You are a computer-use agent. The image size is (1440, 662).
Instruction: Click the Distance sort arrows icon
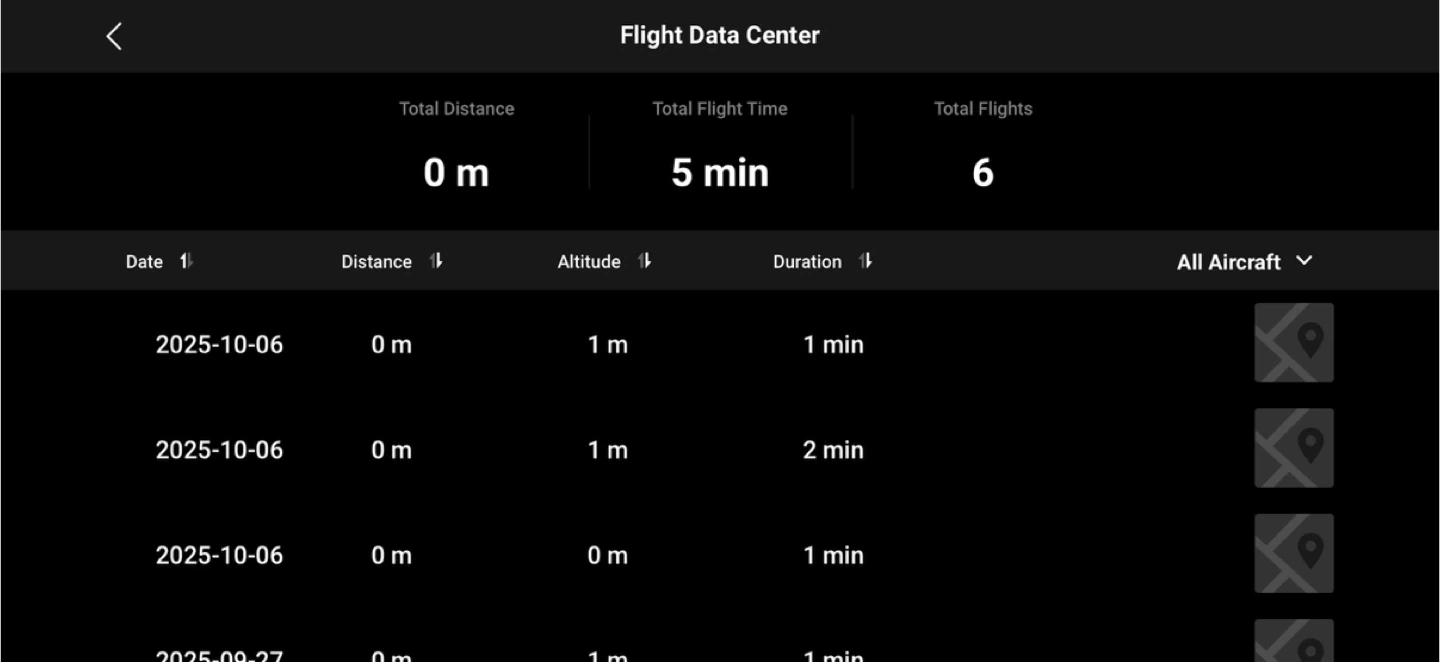pyautogui.click(x=436, y=261)
